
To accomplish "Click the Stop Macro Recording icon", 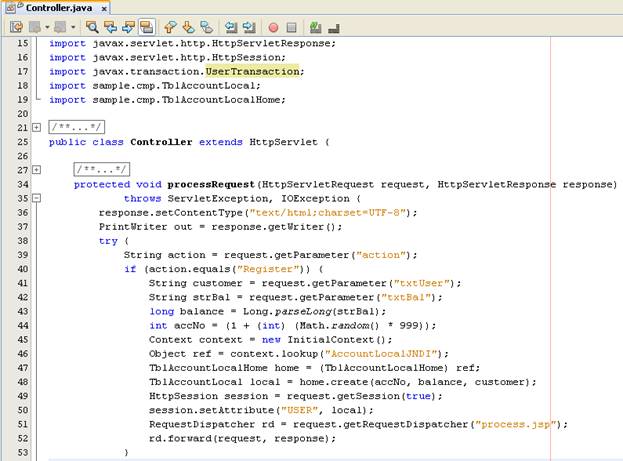I will click(x=291, y=27).
